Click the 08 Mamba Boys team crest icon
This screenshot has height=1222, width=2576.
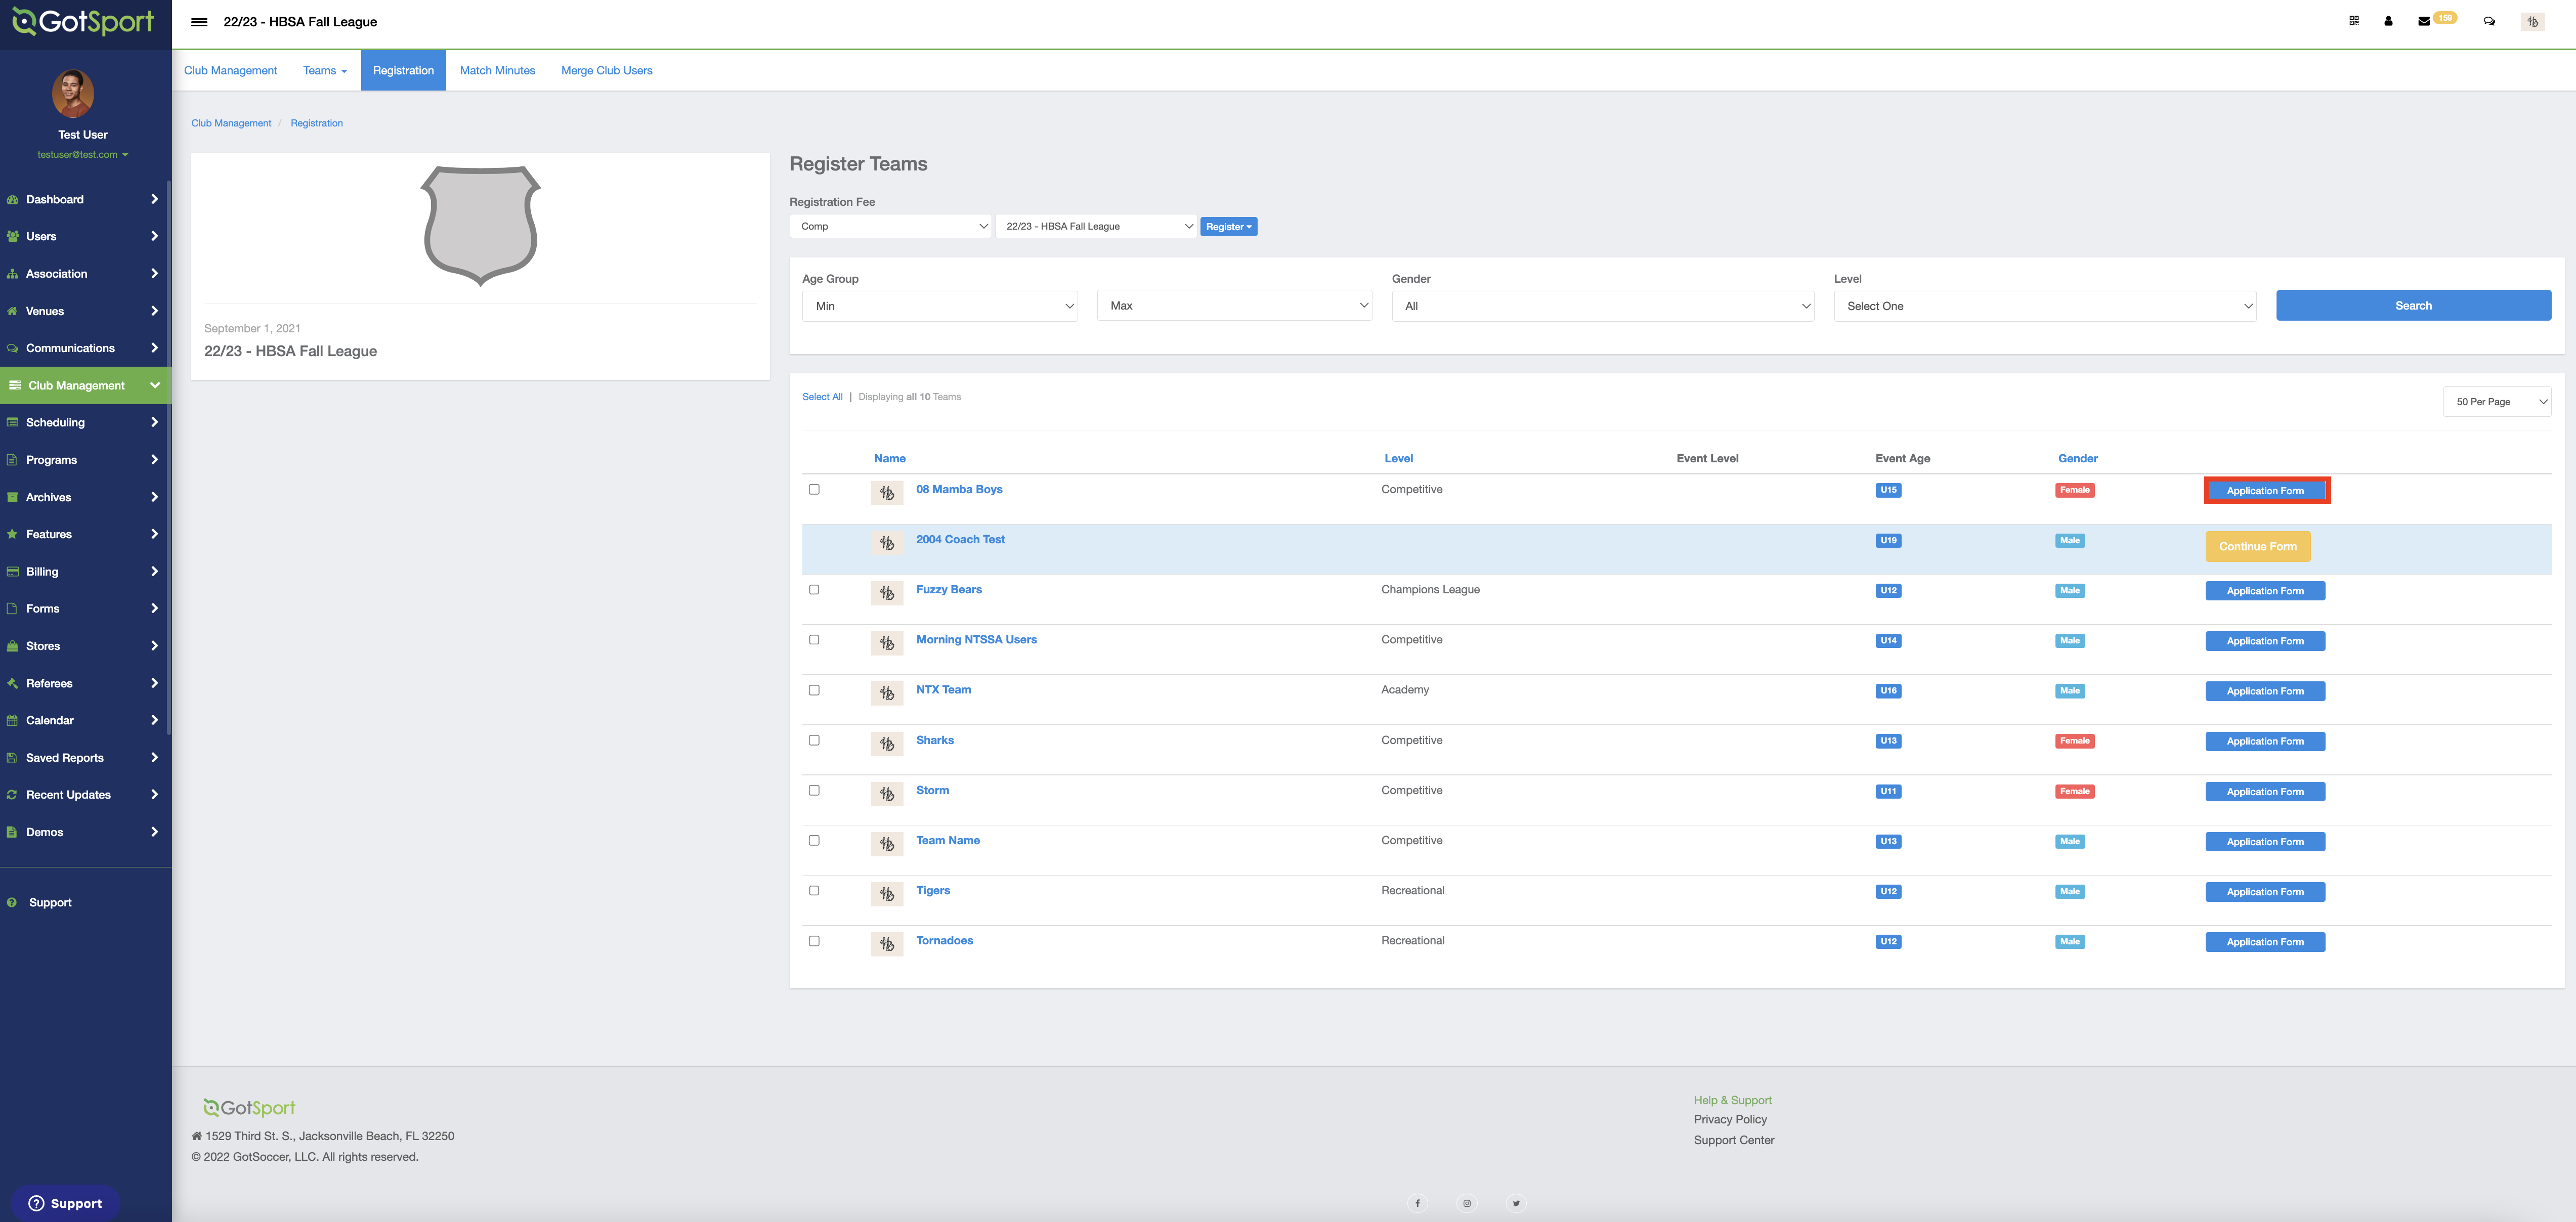click(887, 493)
